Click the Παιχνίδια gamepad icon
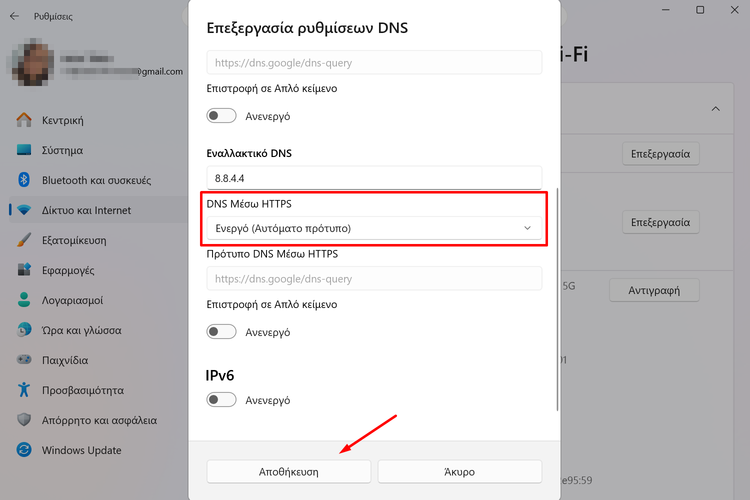 [25, 360]
